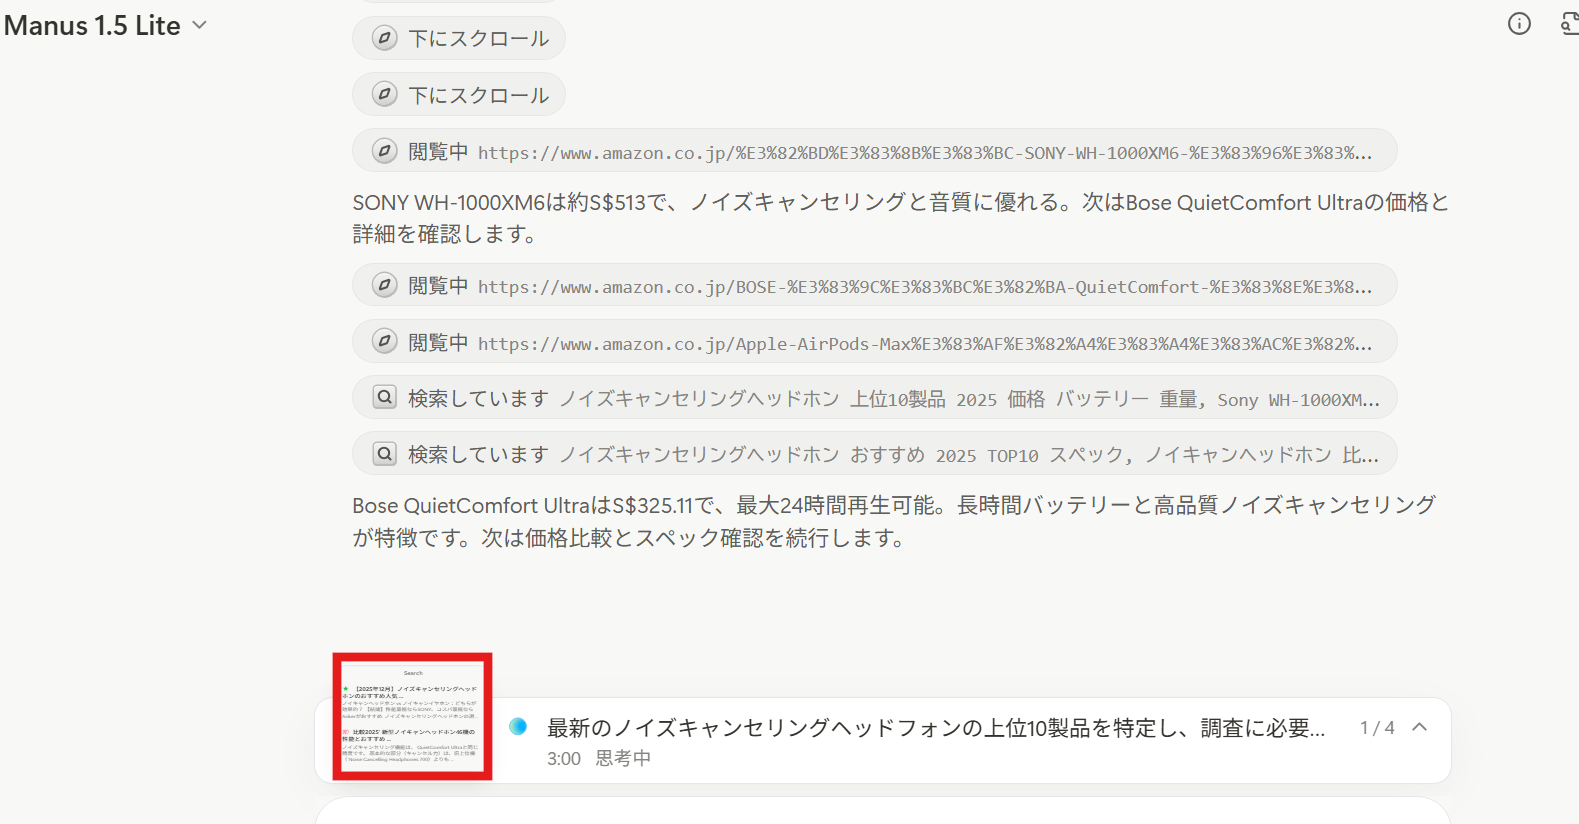Click the blue status dot beside the task title
Screen dimensions: 1579x824
[518, 727]
